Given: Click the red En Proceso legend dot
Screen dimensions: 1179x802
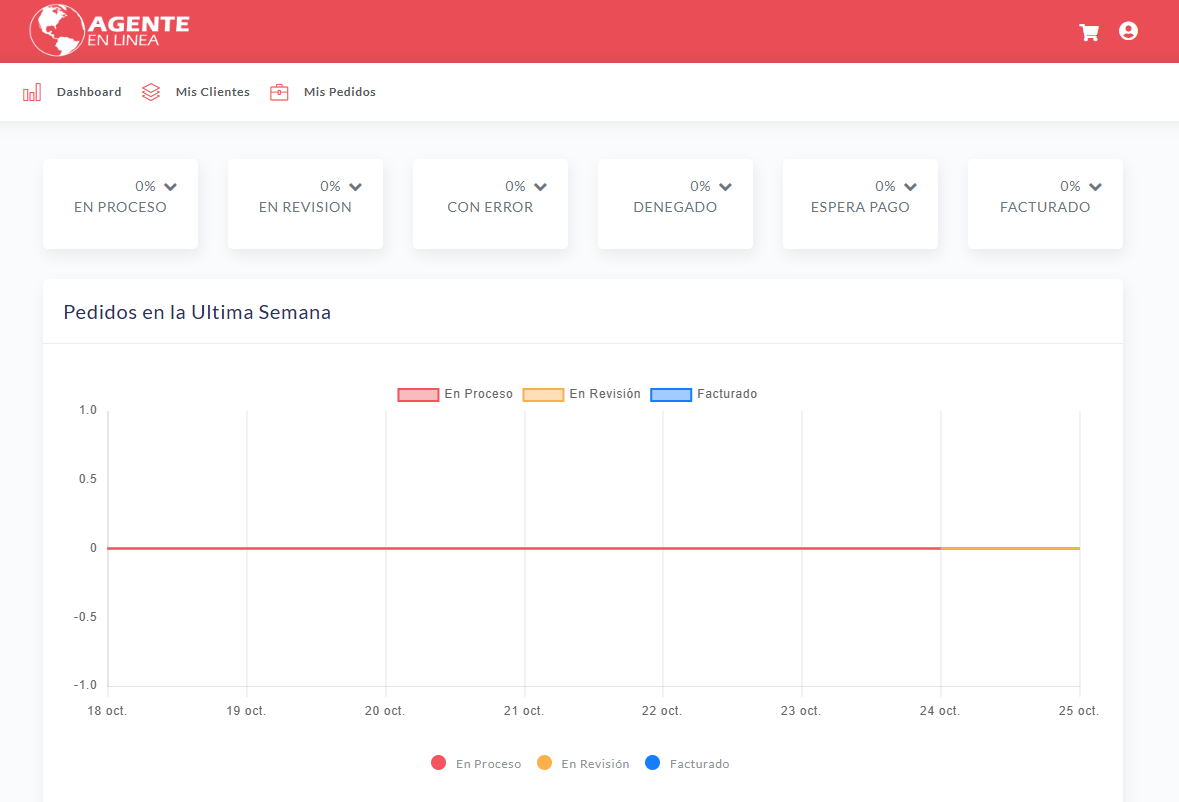Looking at the screenshot, I should click(438, 763).
